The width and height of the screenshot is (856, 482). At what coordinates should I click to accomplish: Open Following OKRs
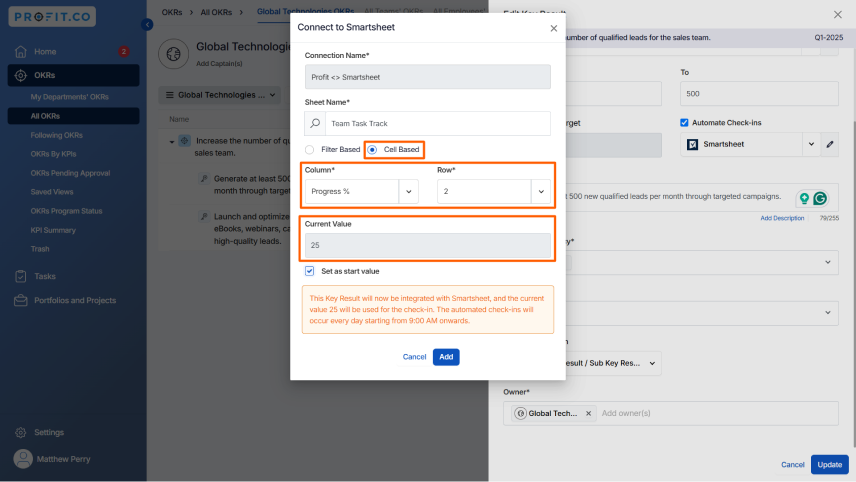[x=56, y=135]
